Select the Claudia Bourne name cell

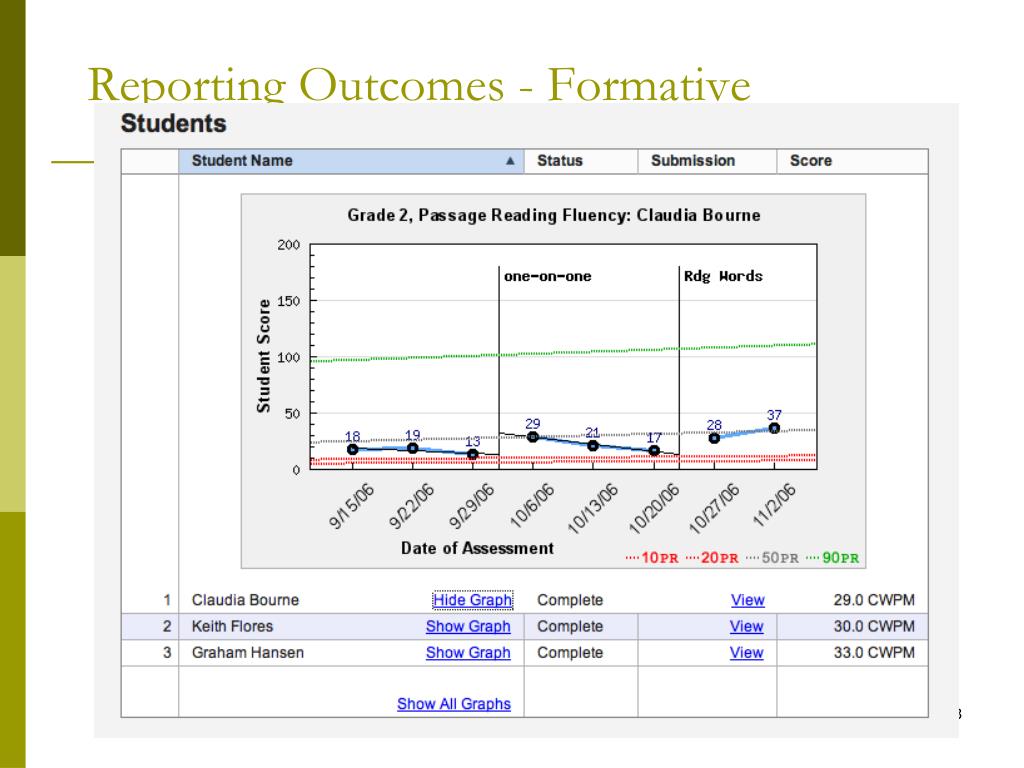(245, 600)
